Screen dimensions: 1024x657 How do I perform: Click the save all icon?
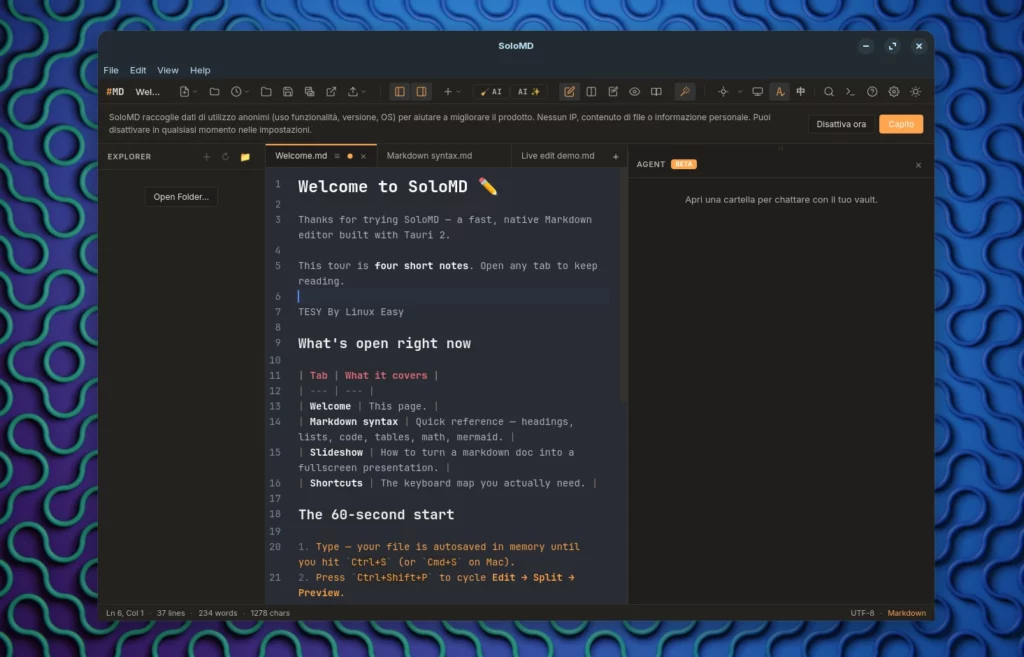310,92
